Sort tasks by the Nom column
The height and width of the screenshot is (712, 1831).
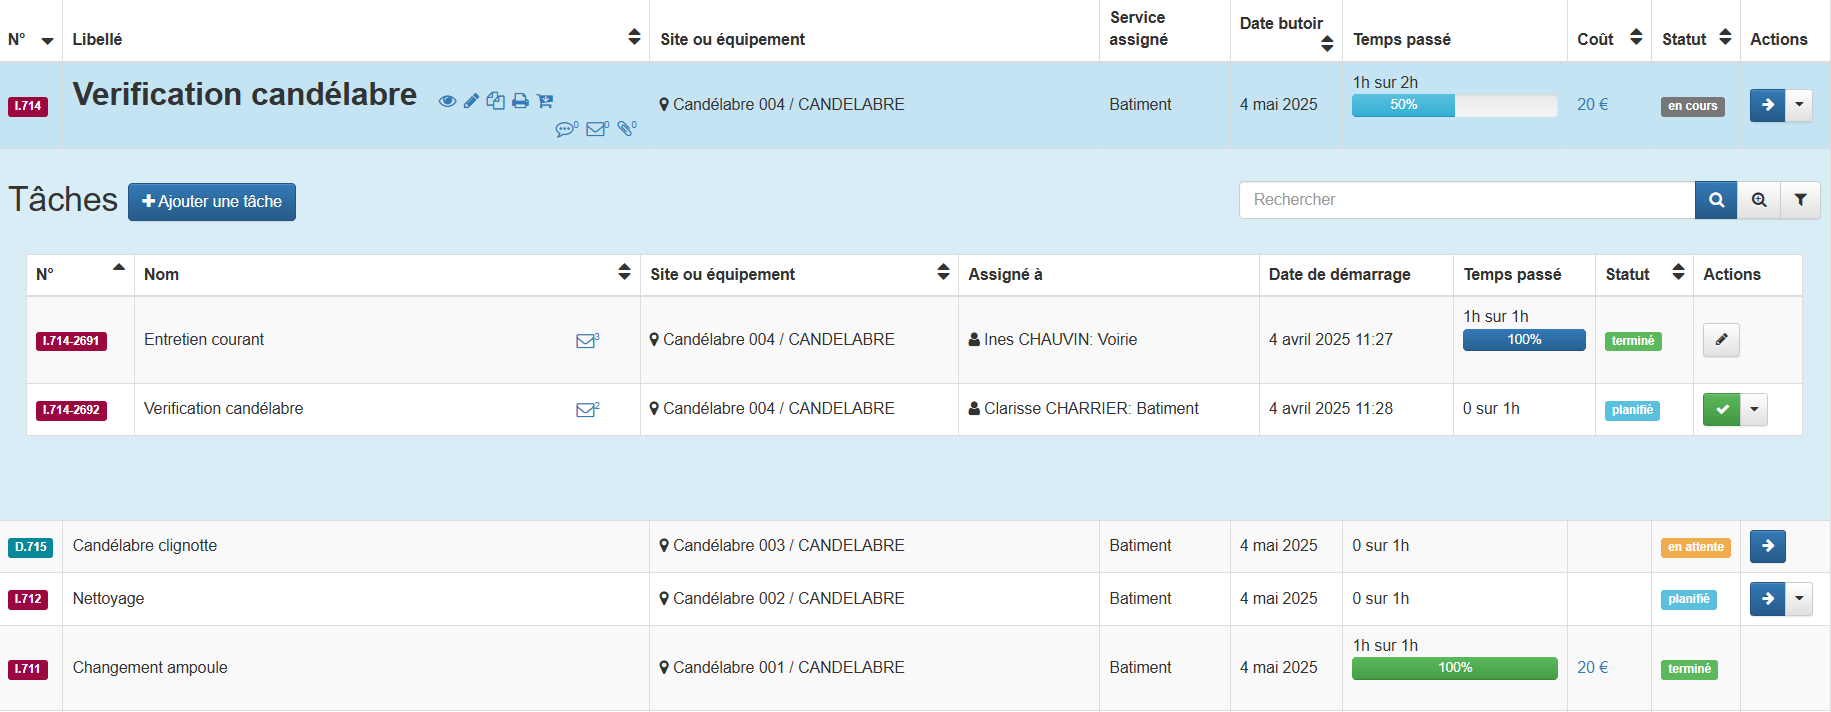click(x=624, y=273)
